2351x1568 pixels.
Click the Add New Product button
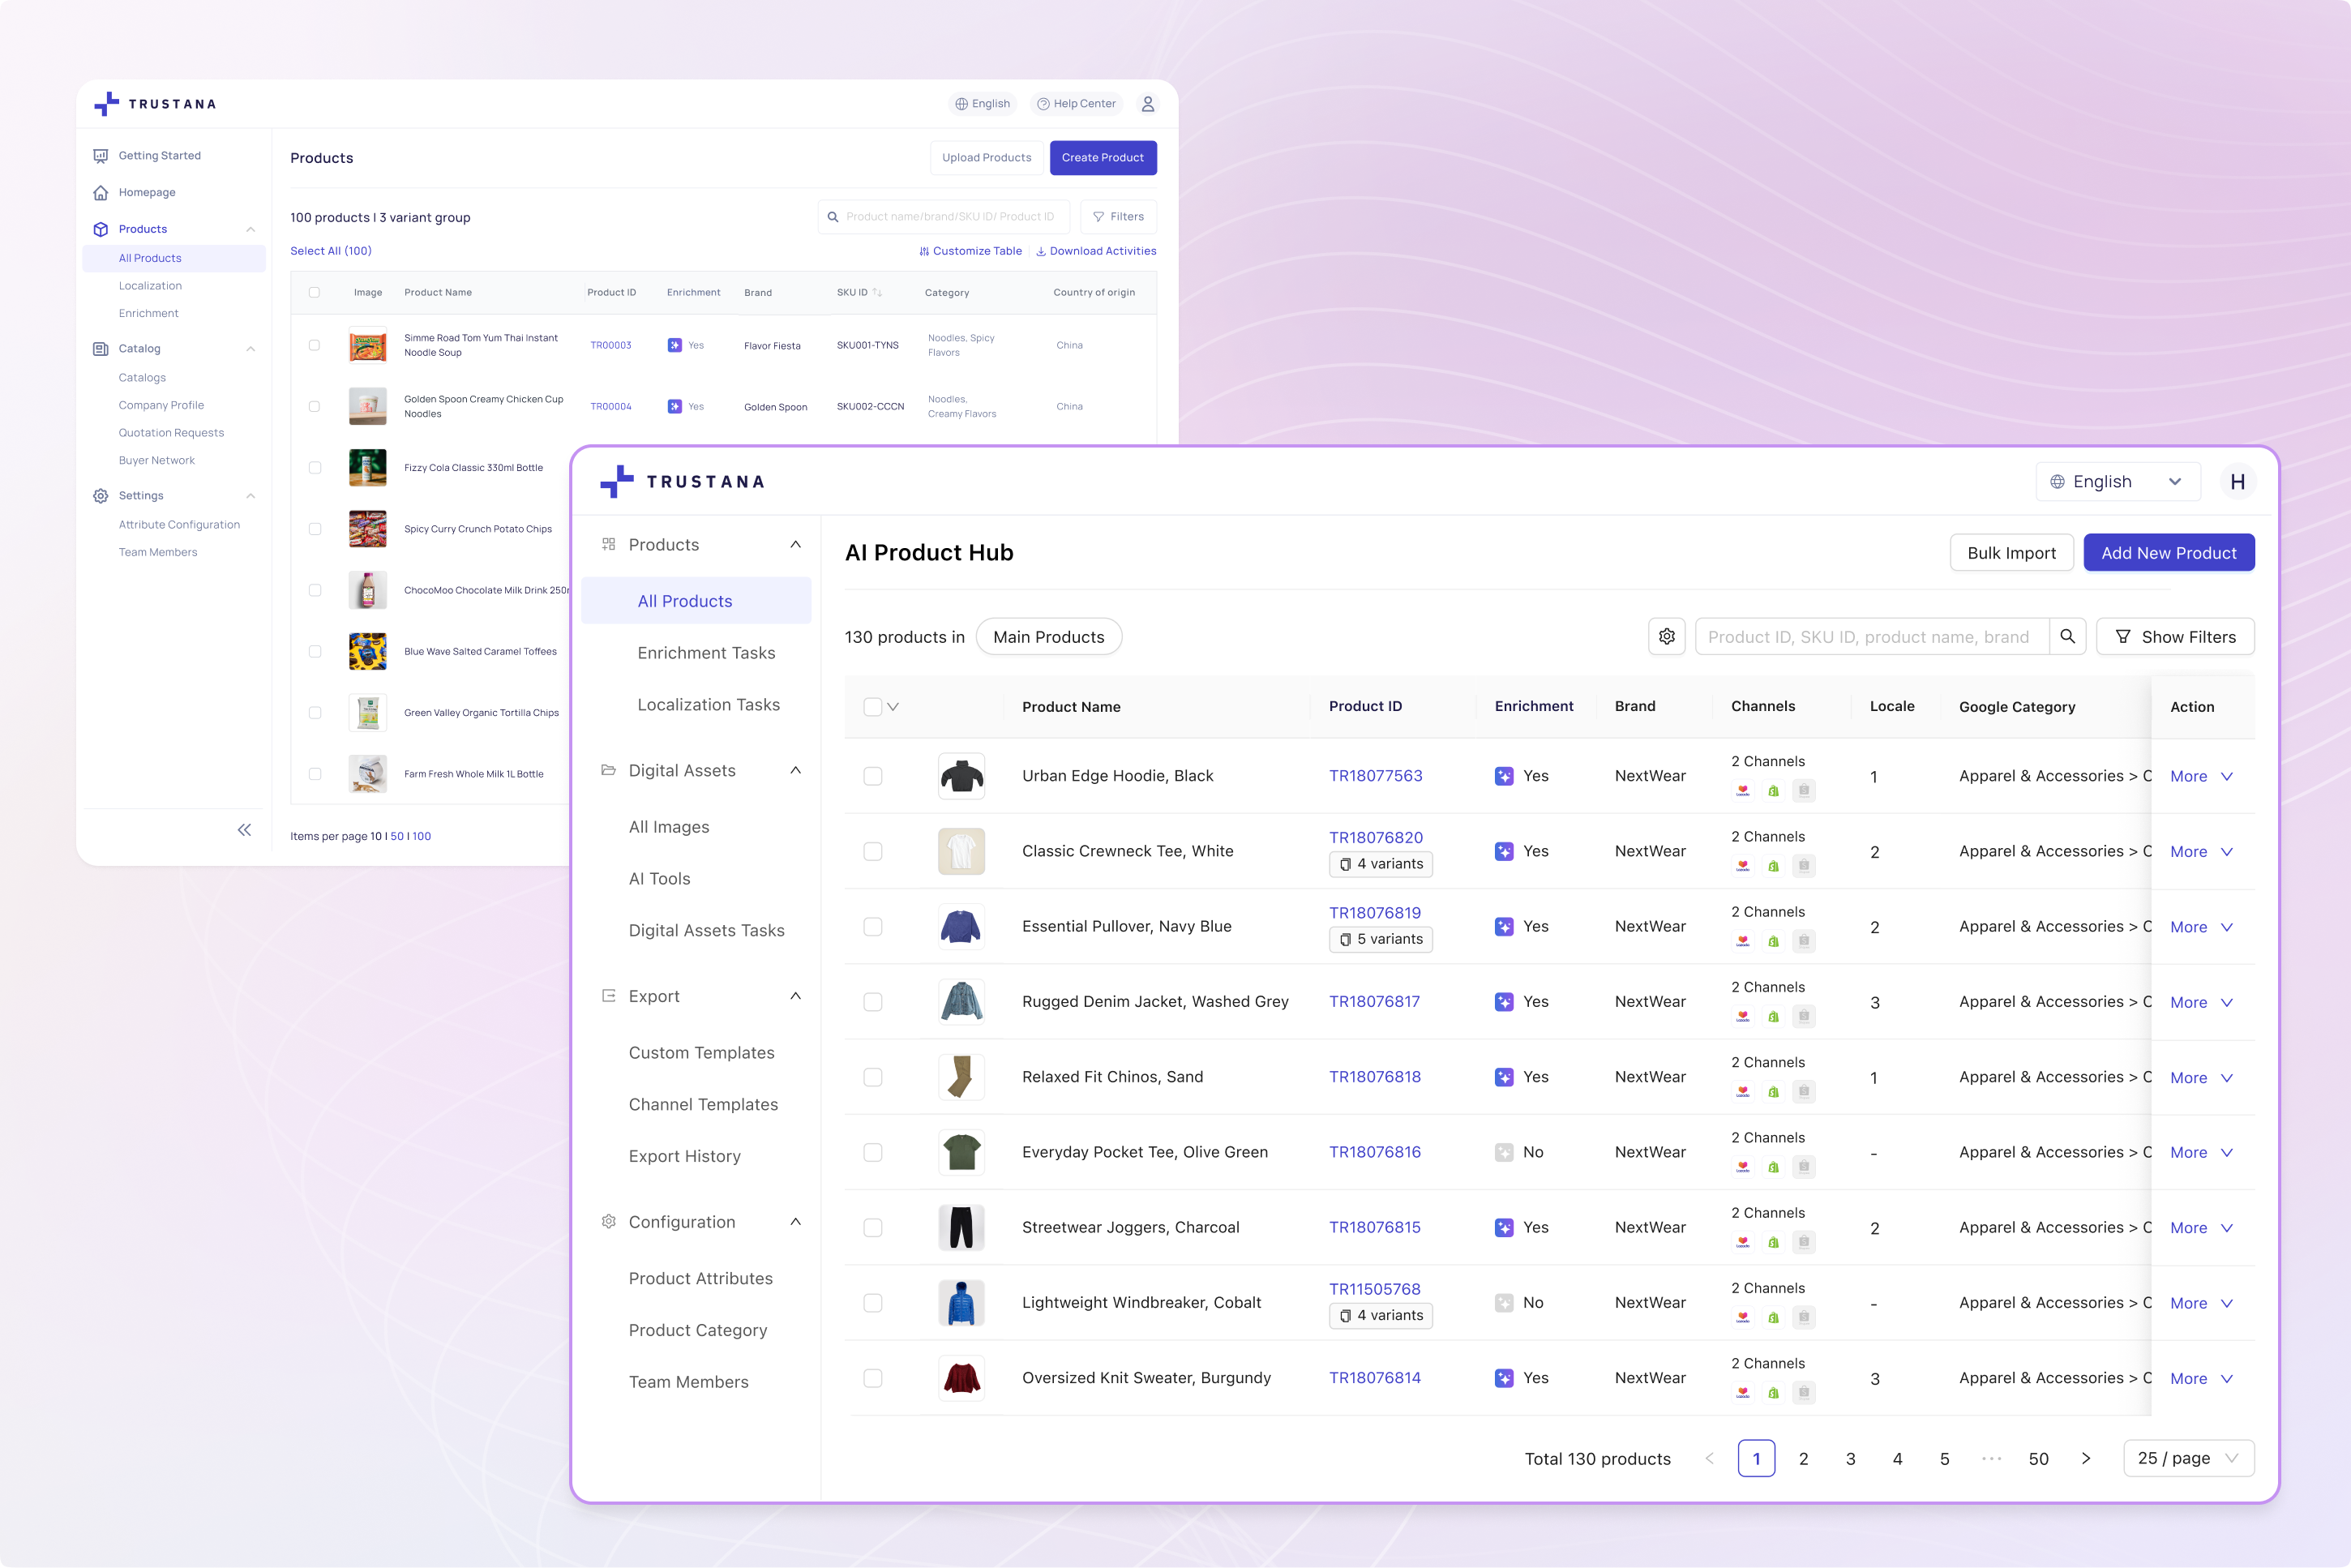pyautogui.click(x=2168, y=553)
